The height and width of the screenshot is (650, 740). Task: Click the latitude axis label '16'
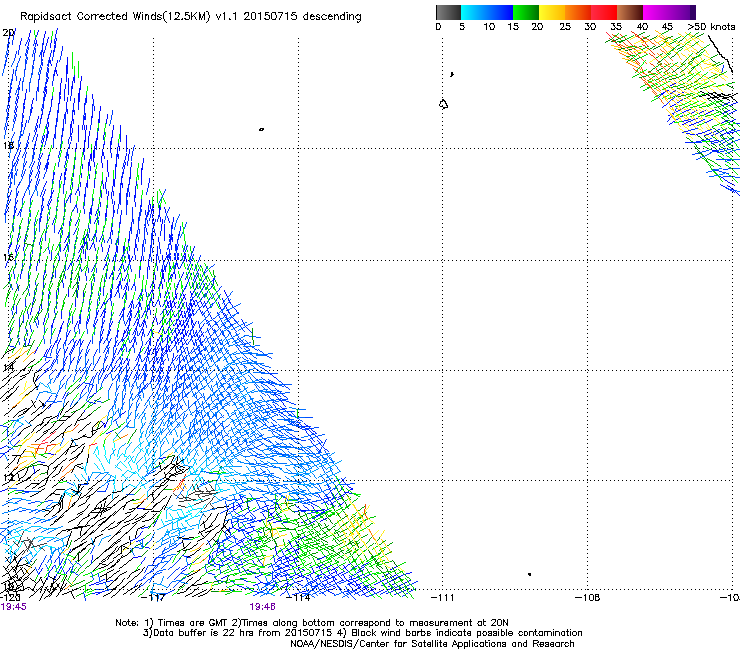[x=8, y=258]
